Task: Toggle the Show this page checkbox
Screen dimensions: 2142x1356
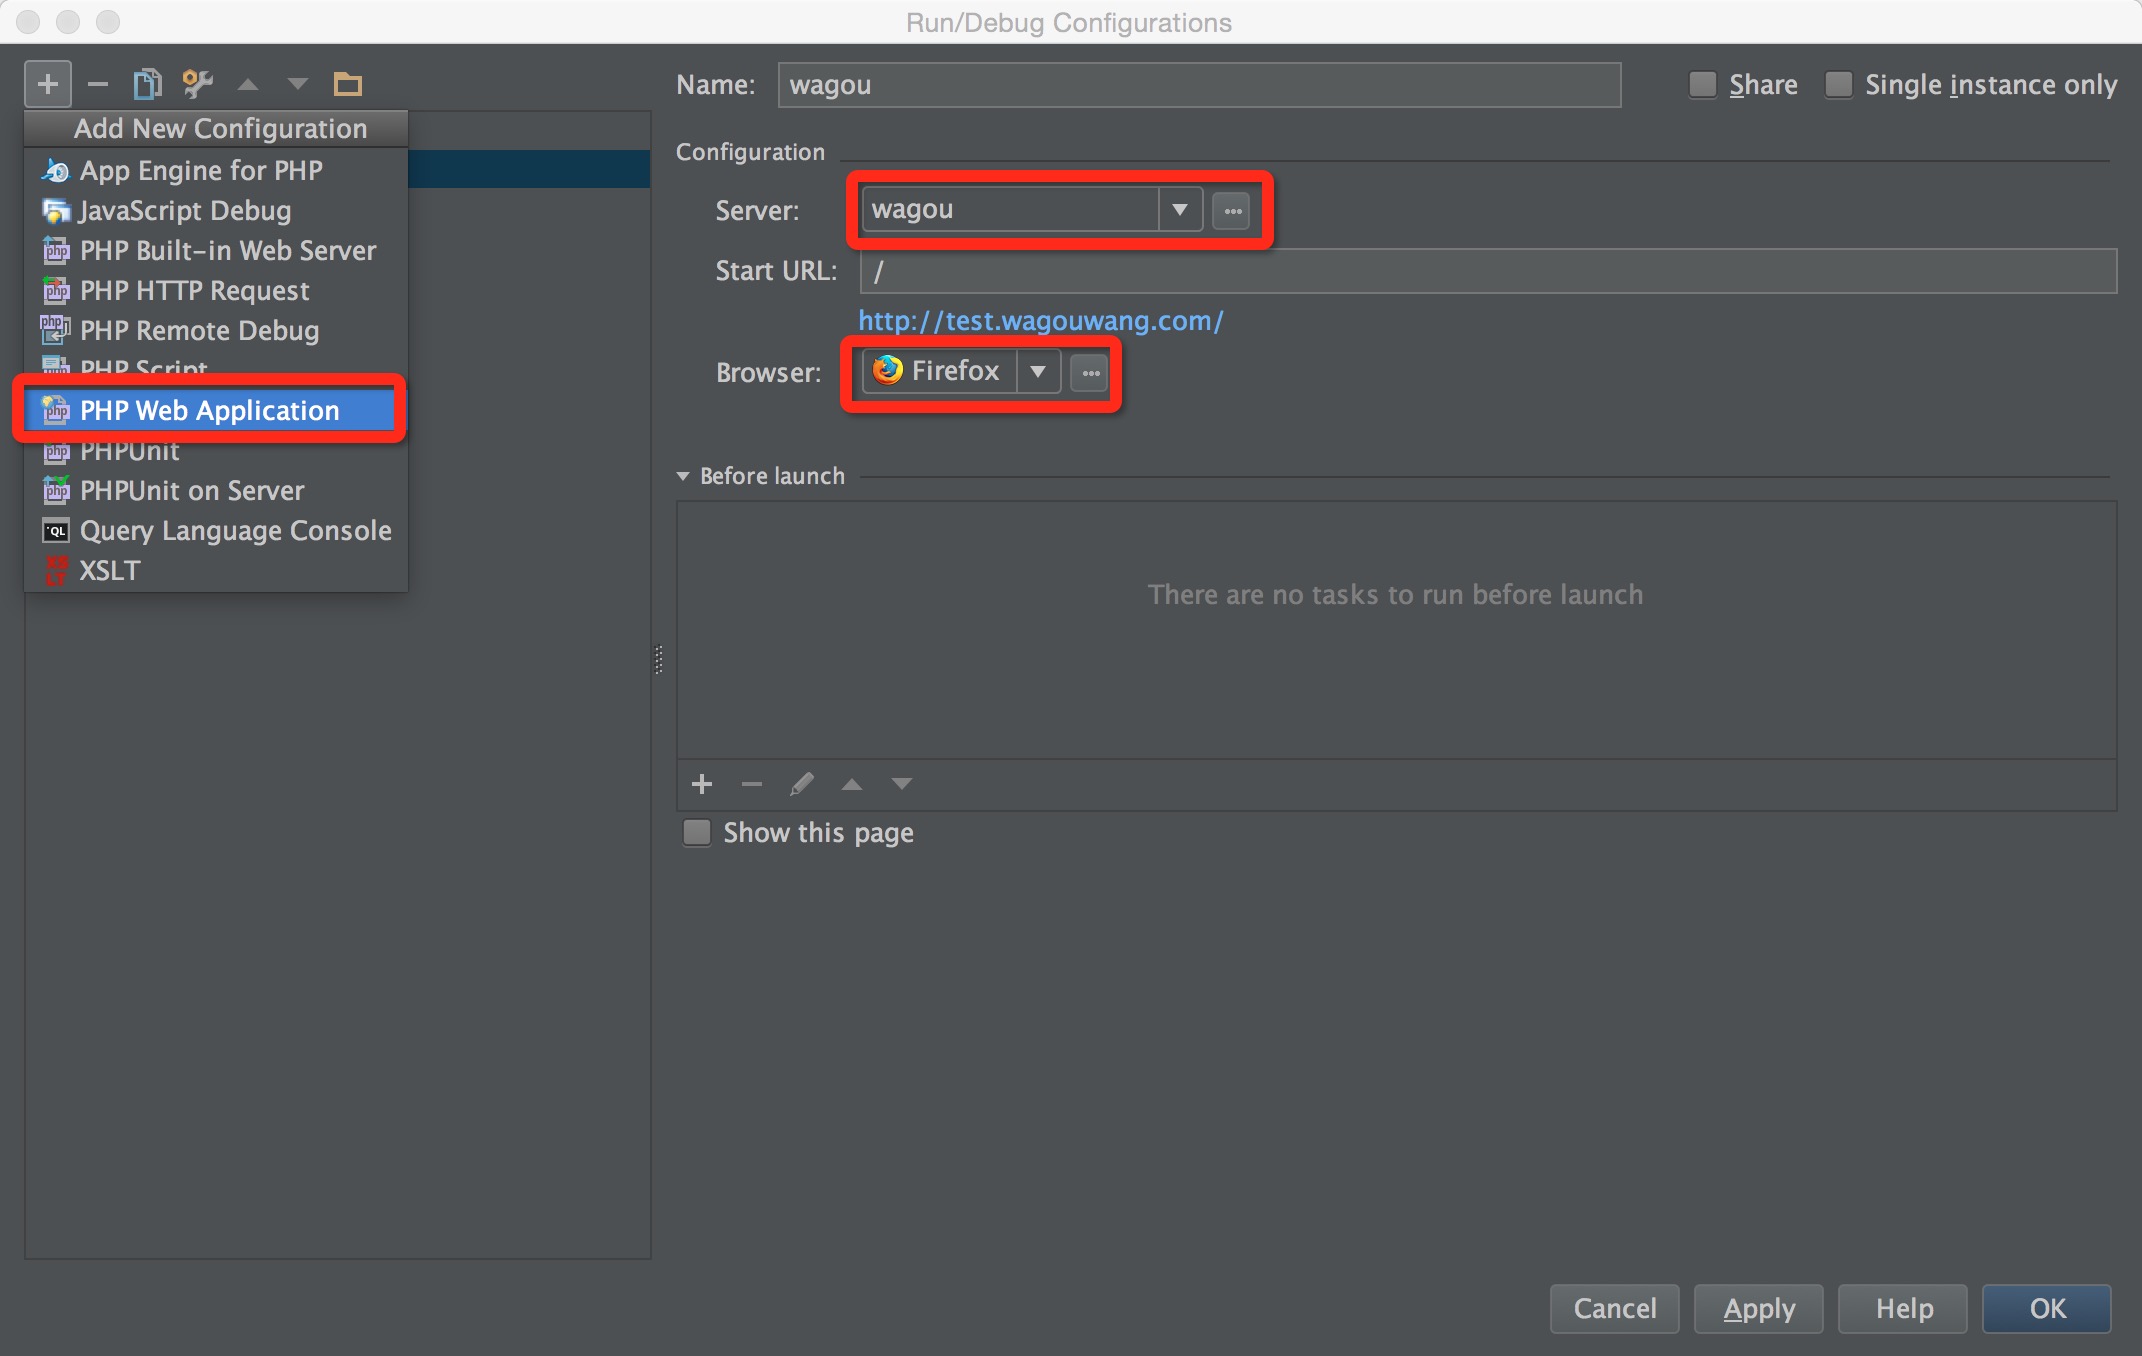Action: [x=697, y=833]
